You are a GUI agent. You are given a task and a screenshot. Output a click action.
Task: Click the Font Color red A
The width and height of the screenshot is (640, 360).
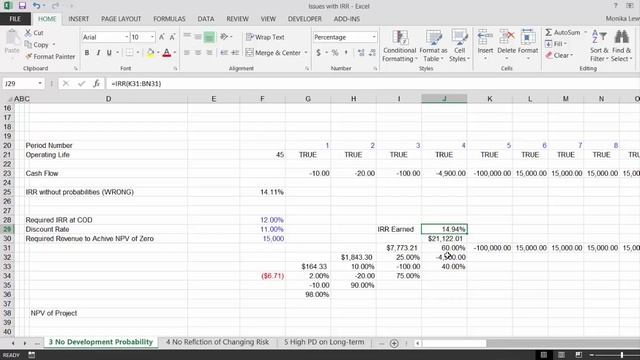[x=167, y=53]
